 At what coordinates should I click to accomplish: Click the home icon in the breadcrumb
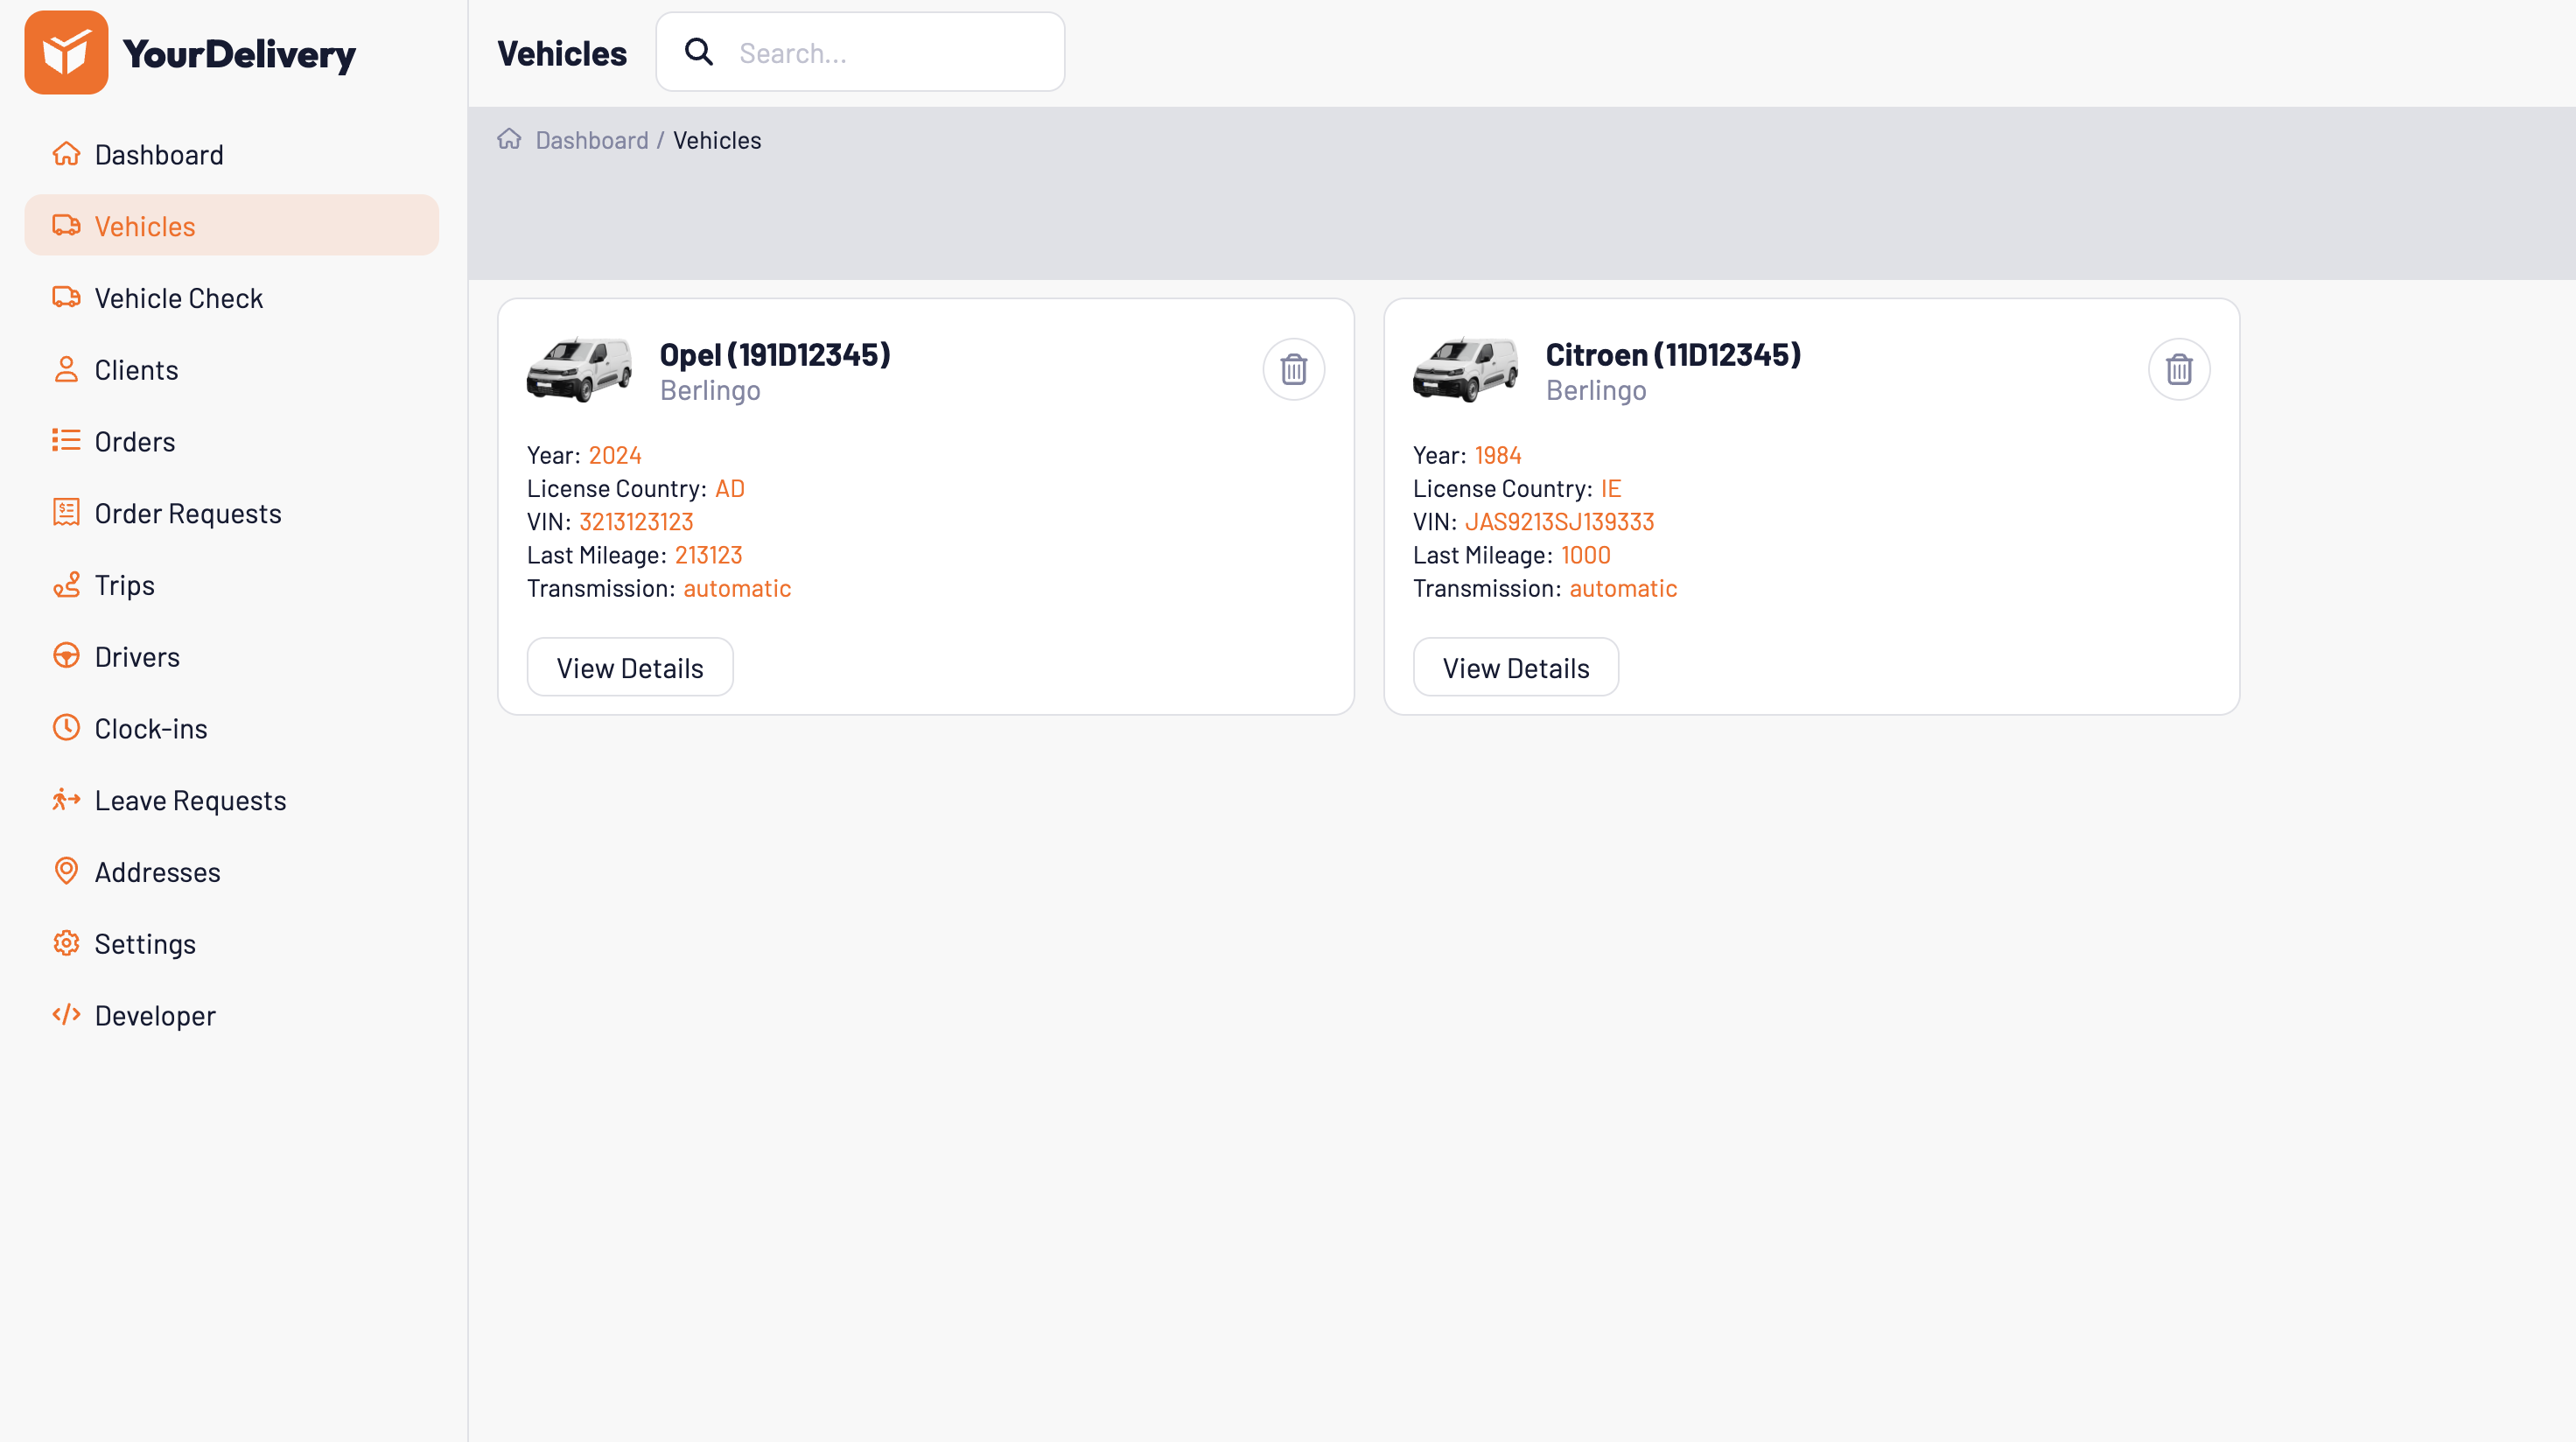click(x=509, y=139)
